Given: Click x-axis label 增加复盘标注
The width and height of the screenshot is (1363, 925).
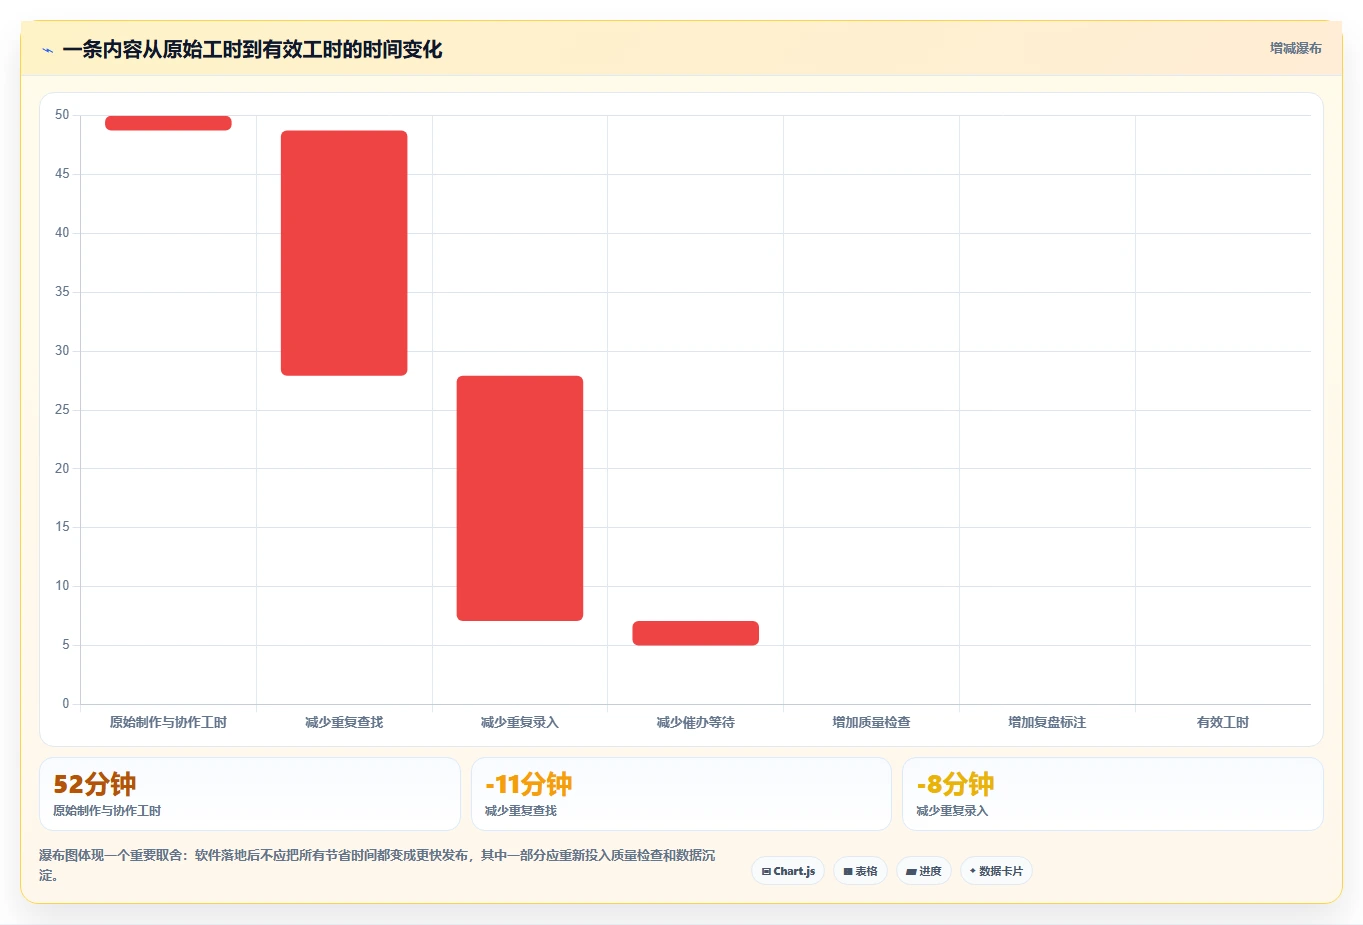Looking at the screenshot, I should pyautogui.click(x=1047, y=722).
